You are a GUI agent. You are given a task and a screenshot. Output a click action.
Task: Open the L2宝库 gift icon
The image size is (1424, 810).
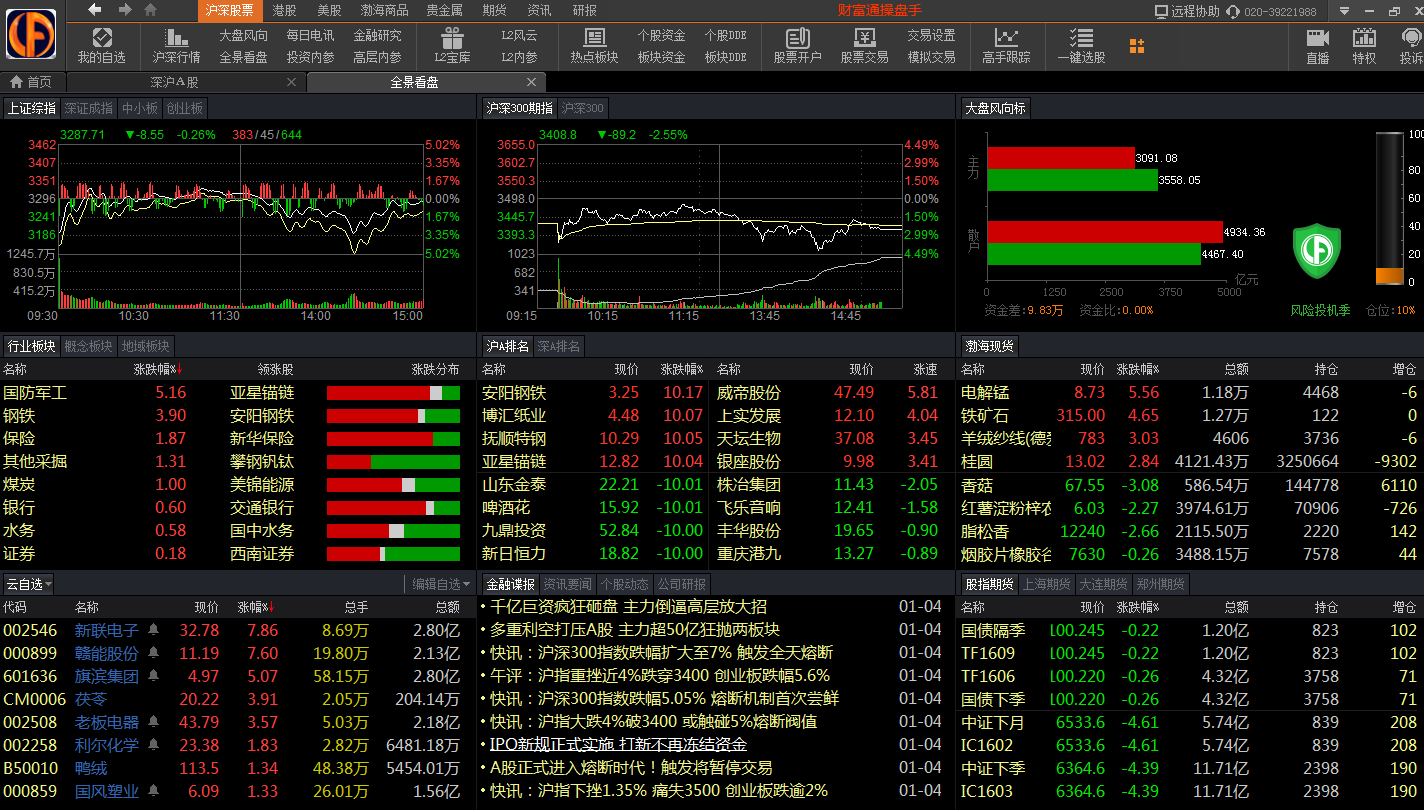pos(453,39)
